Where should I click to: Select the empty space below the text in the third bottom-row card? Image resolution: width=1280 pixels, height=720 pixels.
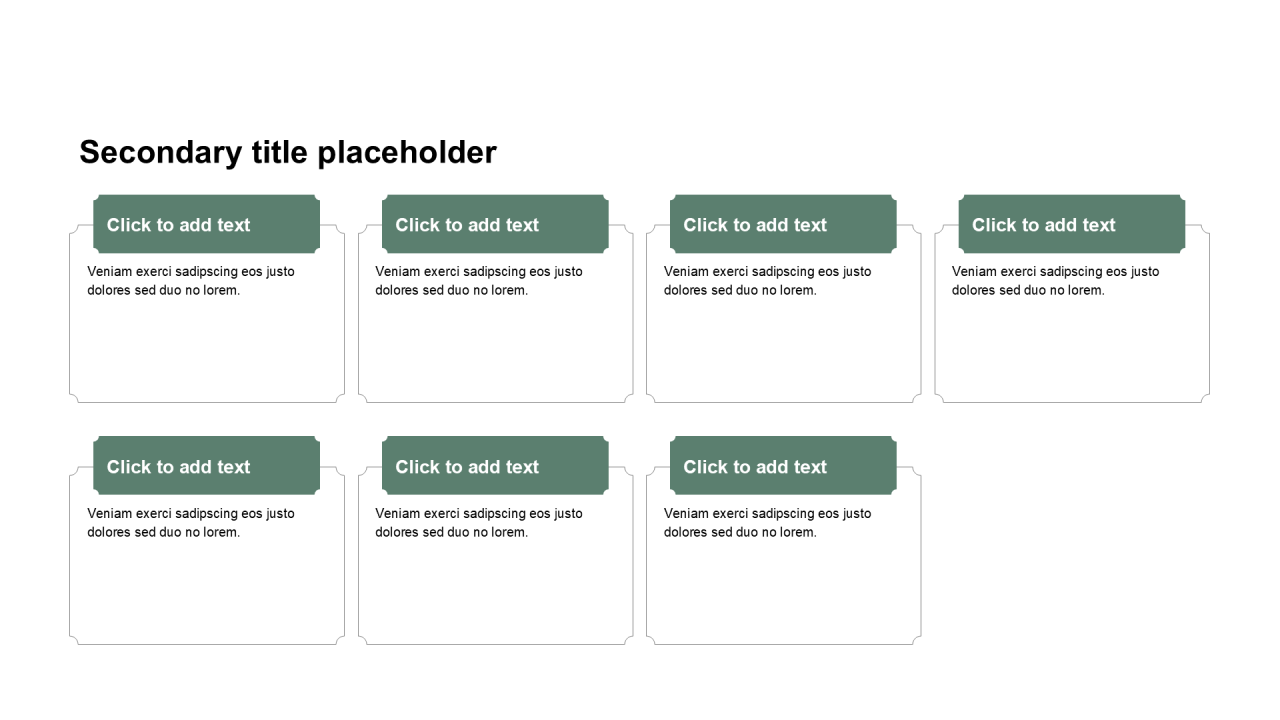pos(783,592)
